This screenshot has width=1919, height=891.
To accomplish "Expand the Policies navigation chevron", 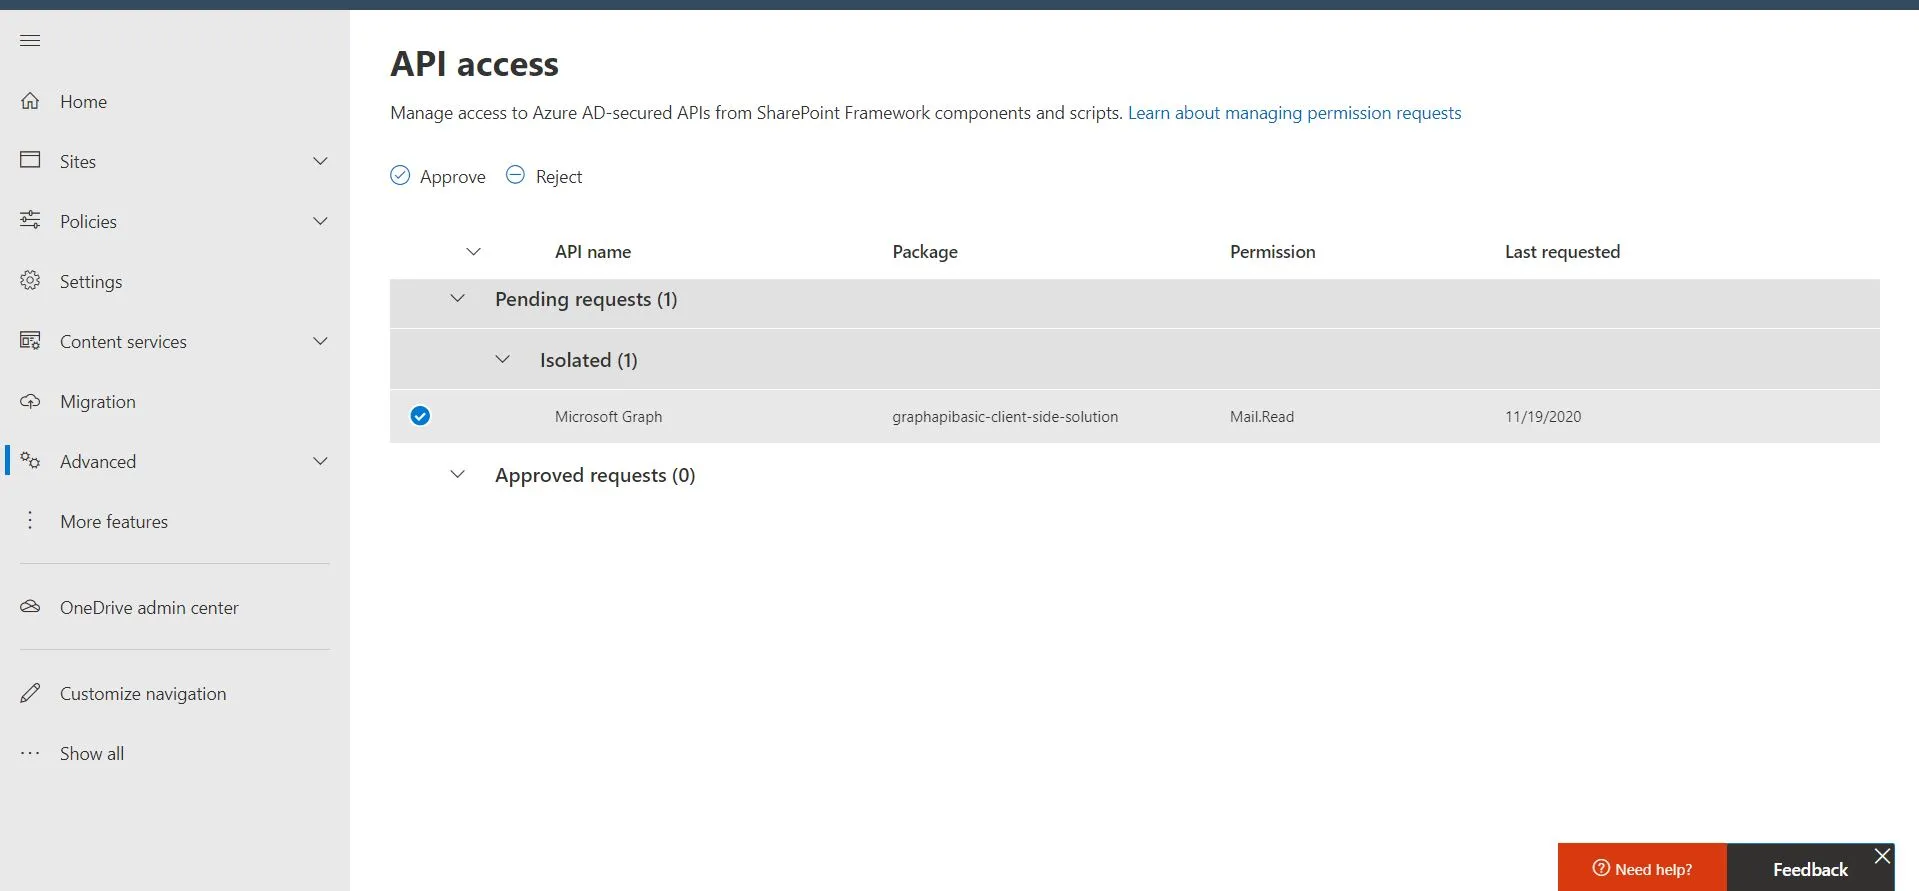I will pyautogui.click(x=320, y=221).
